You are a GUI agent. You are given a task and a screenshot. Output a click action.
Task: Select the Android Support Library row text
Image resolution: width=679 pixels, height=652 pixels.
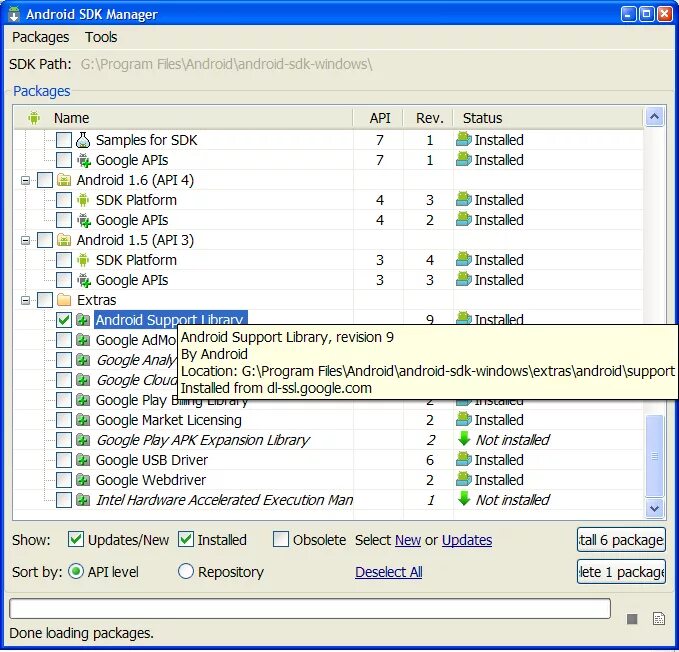coord(171,320)
